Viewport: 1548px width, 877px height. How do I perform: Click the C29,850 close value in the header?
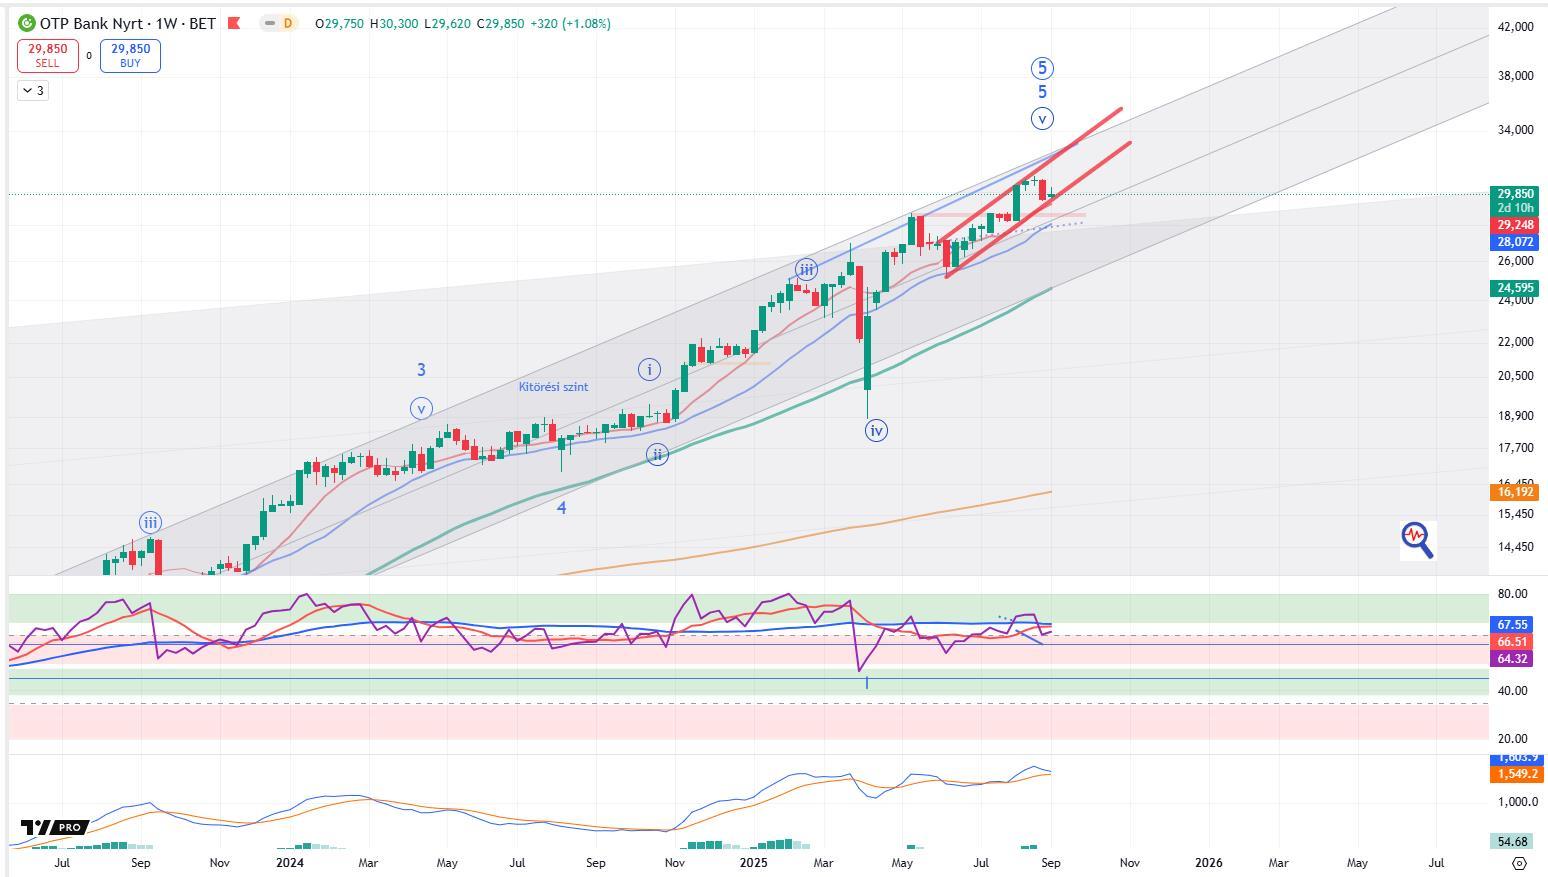pyautogui.click(x=500, y=23)
